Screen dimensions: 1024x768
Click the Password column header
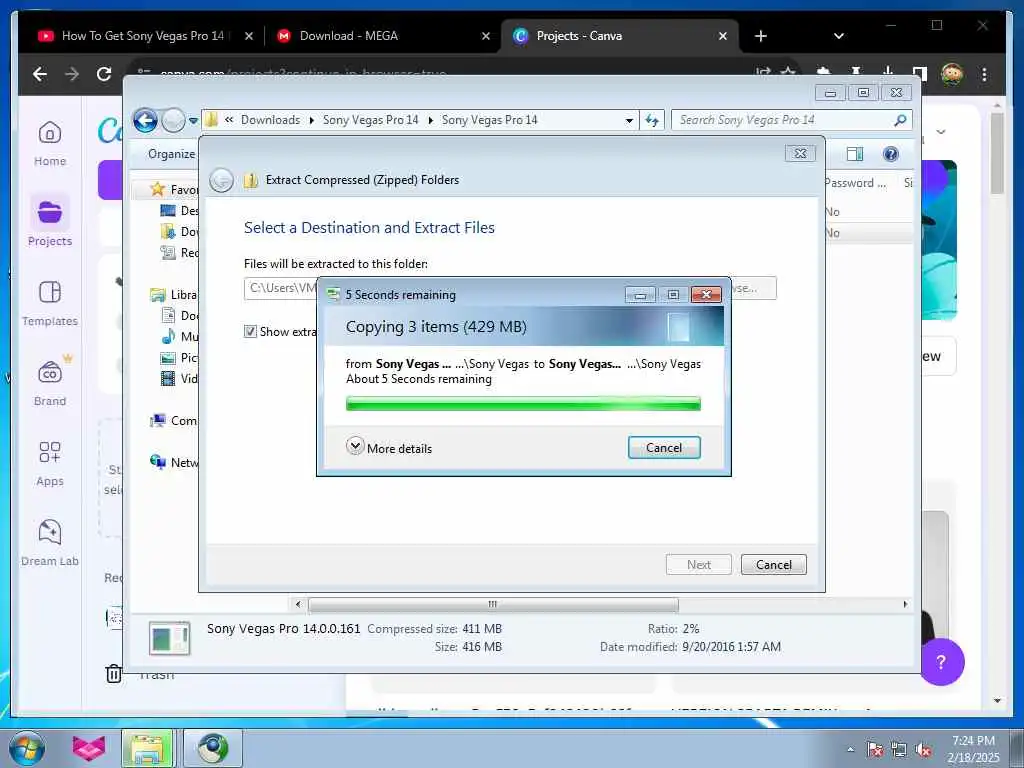pos(855,183)
